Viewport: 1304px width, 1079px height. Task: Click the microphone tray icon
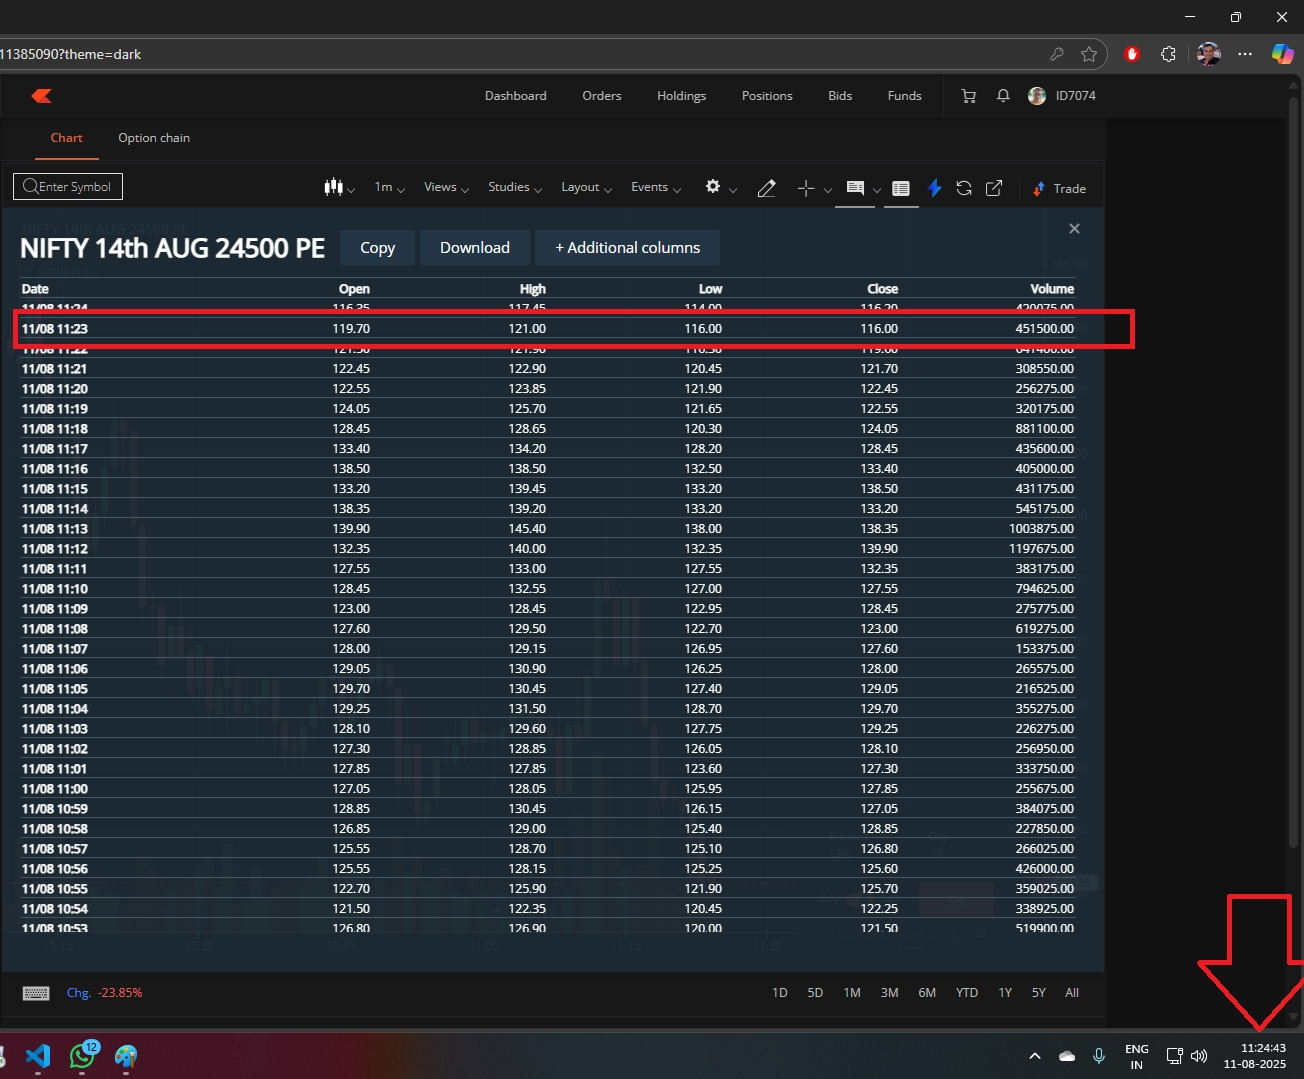click(1099, 1056)
